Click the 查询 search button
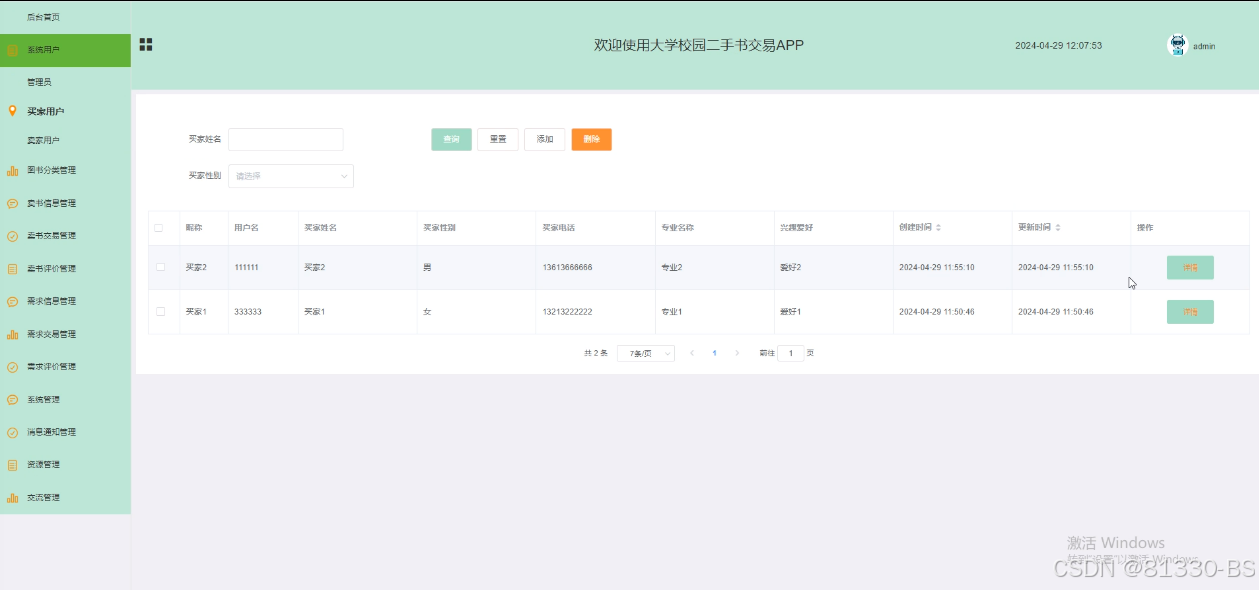This screenshot has height=590, width=1259. (x=451, y=139)
